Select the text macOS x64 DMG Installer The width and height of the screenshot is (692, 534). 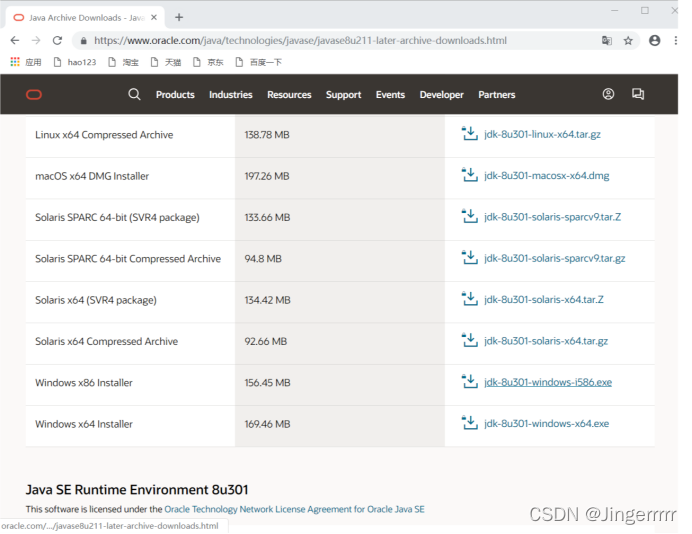click(x=92, y=176)
